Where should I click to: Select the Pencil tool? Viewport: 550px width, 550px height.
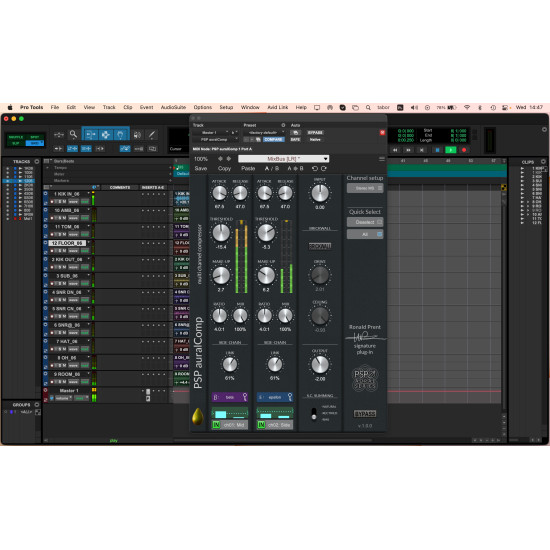[x=152, y=135]
